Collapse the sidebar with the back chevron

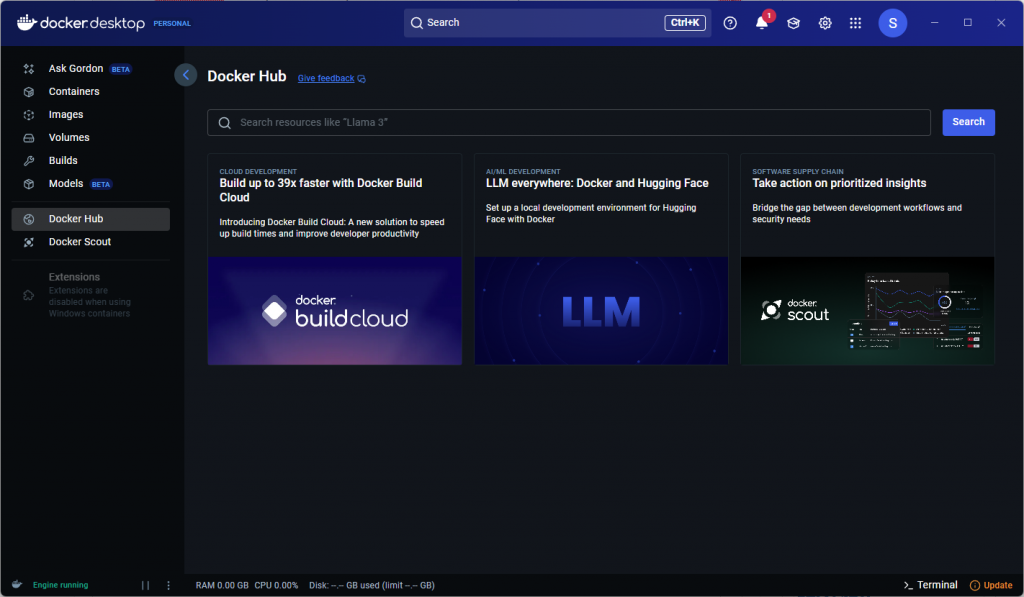pyautogui.click(x=185, y=75)
